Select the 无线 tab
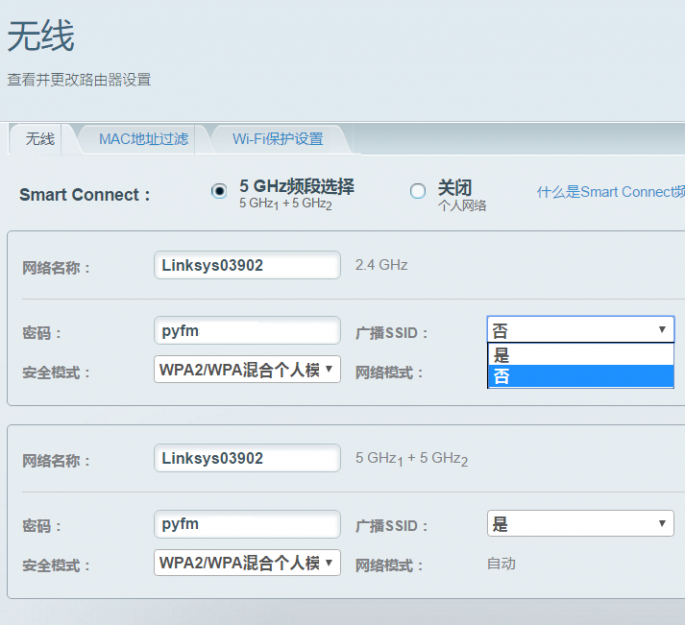 coord(40,139)
